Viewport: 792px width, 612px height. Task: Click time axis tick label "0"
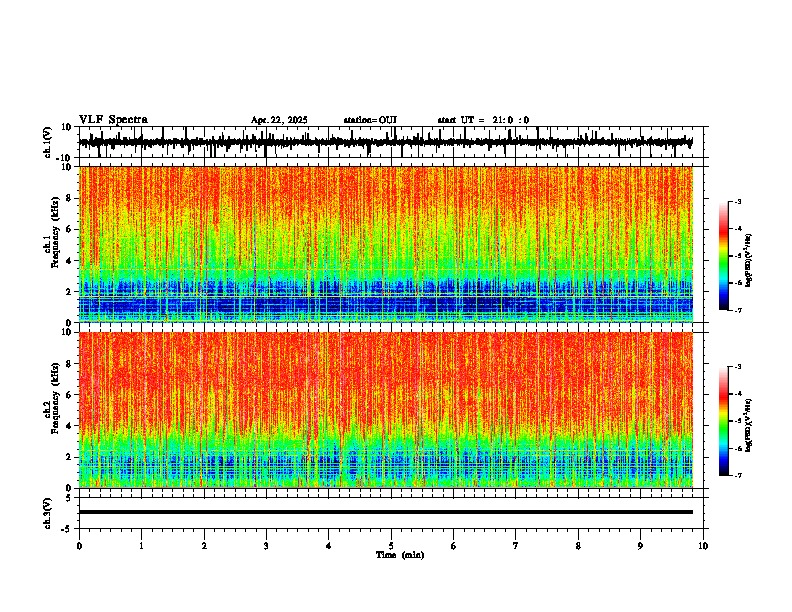tap(79, 546)
